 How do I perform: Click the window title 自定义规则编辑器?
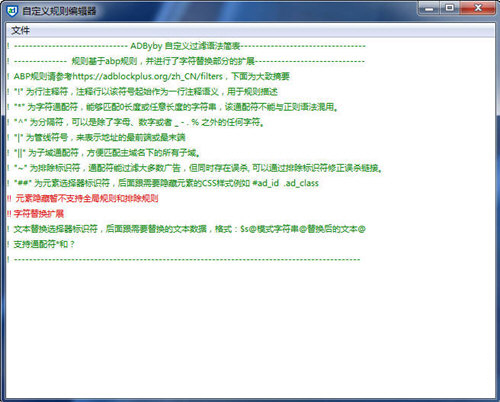coord(59,11)
